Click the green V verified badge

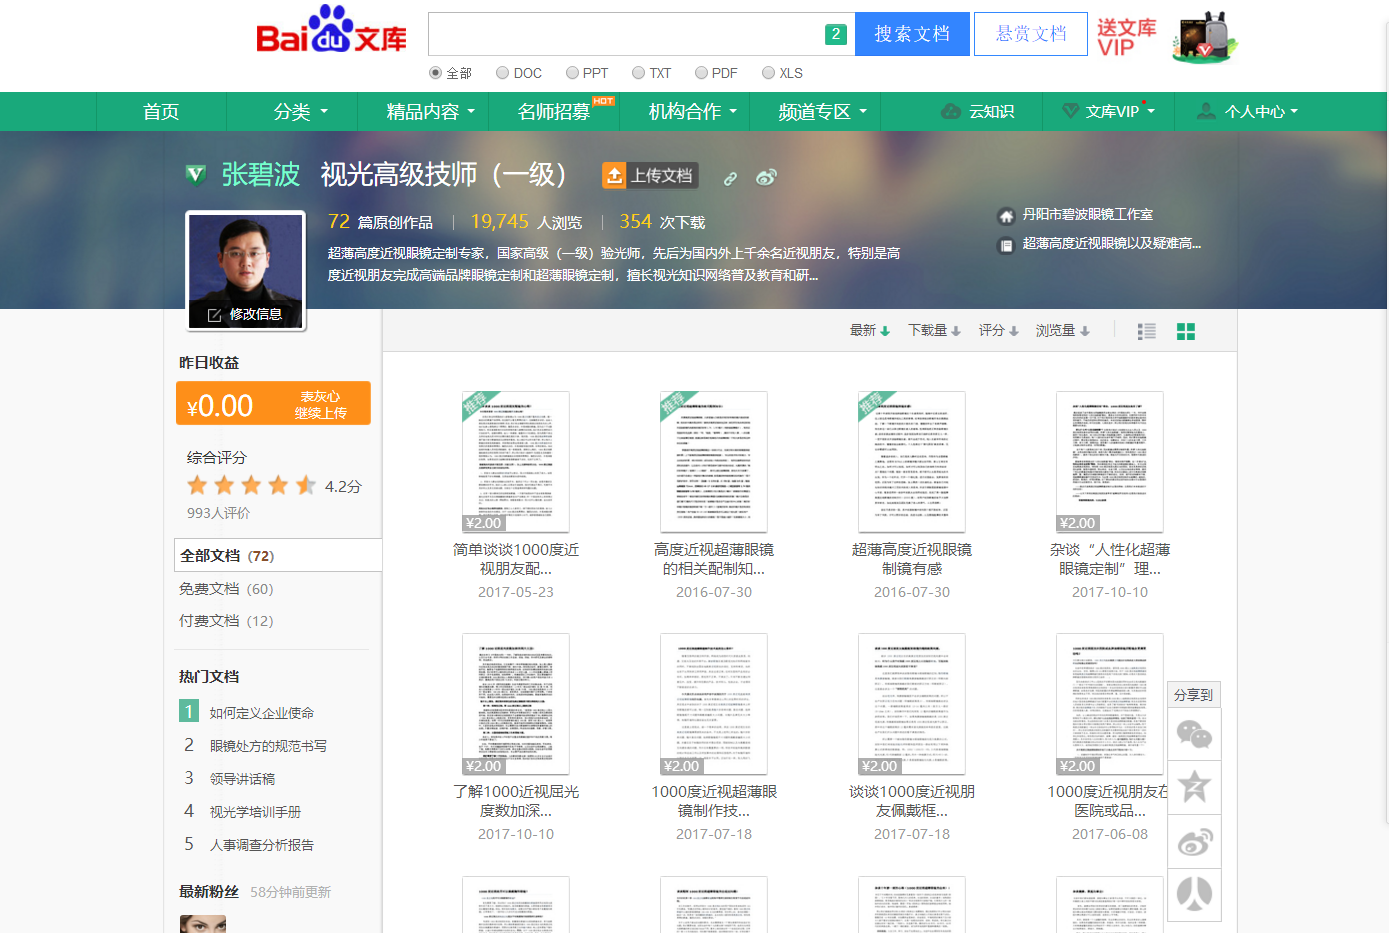[x=196, y=175]
